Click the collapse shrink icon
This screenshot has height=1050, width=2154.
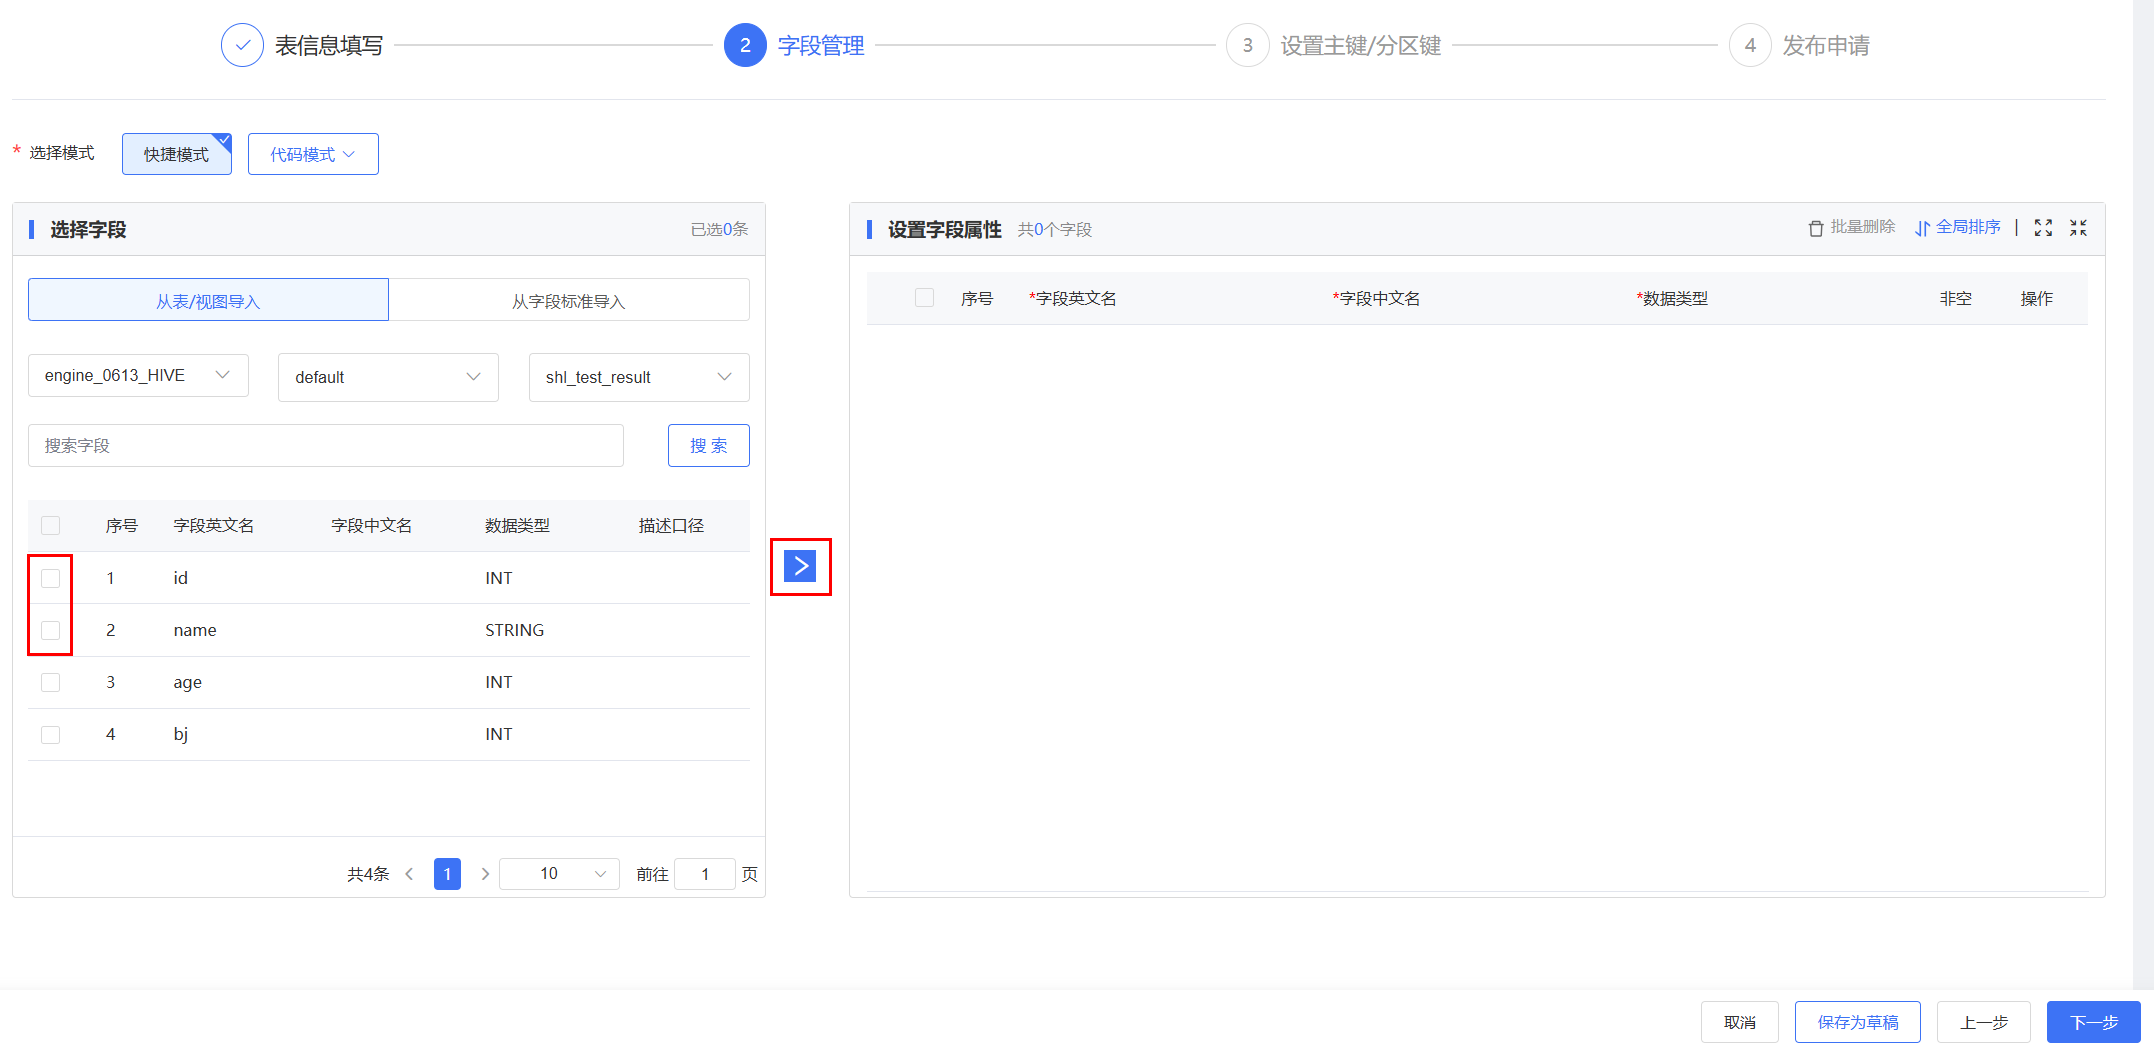[x=2078, y=228]
